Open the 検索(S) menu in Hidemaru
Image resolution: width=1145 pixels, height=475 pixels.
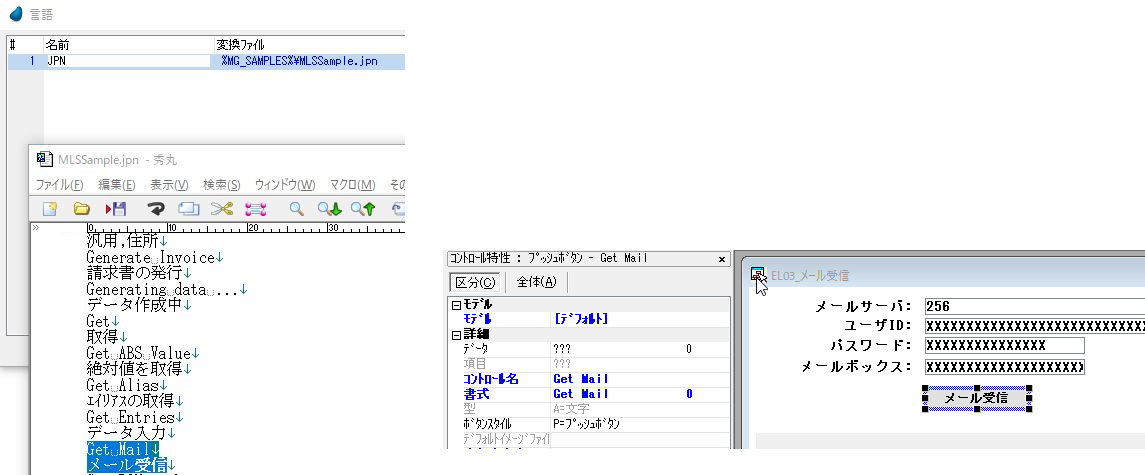click(222, 185)
